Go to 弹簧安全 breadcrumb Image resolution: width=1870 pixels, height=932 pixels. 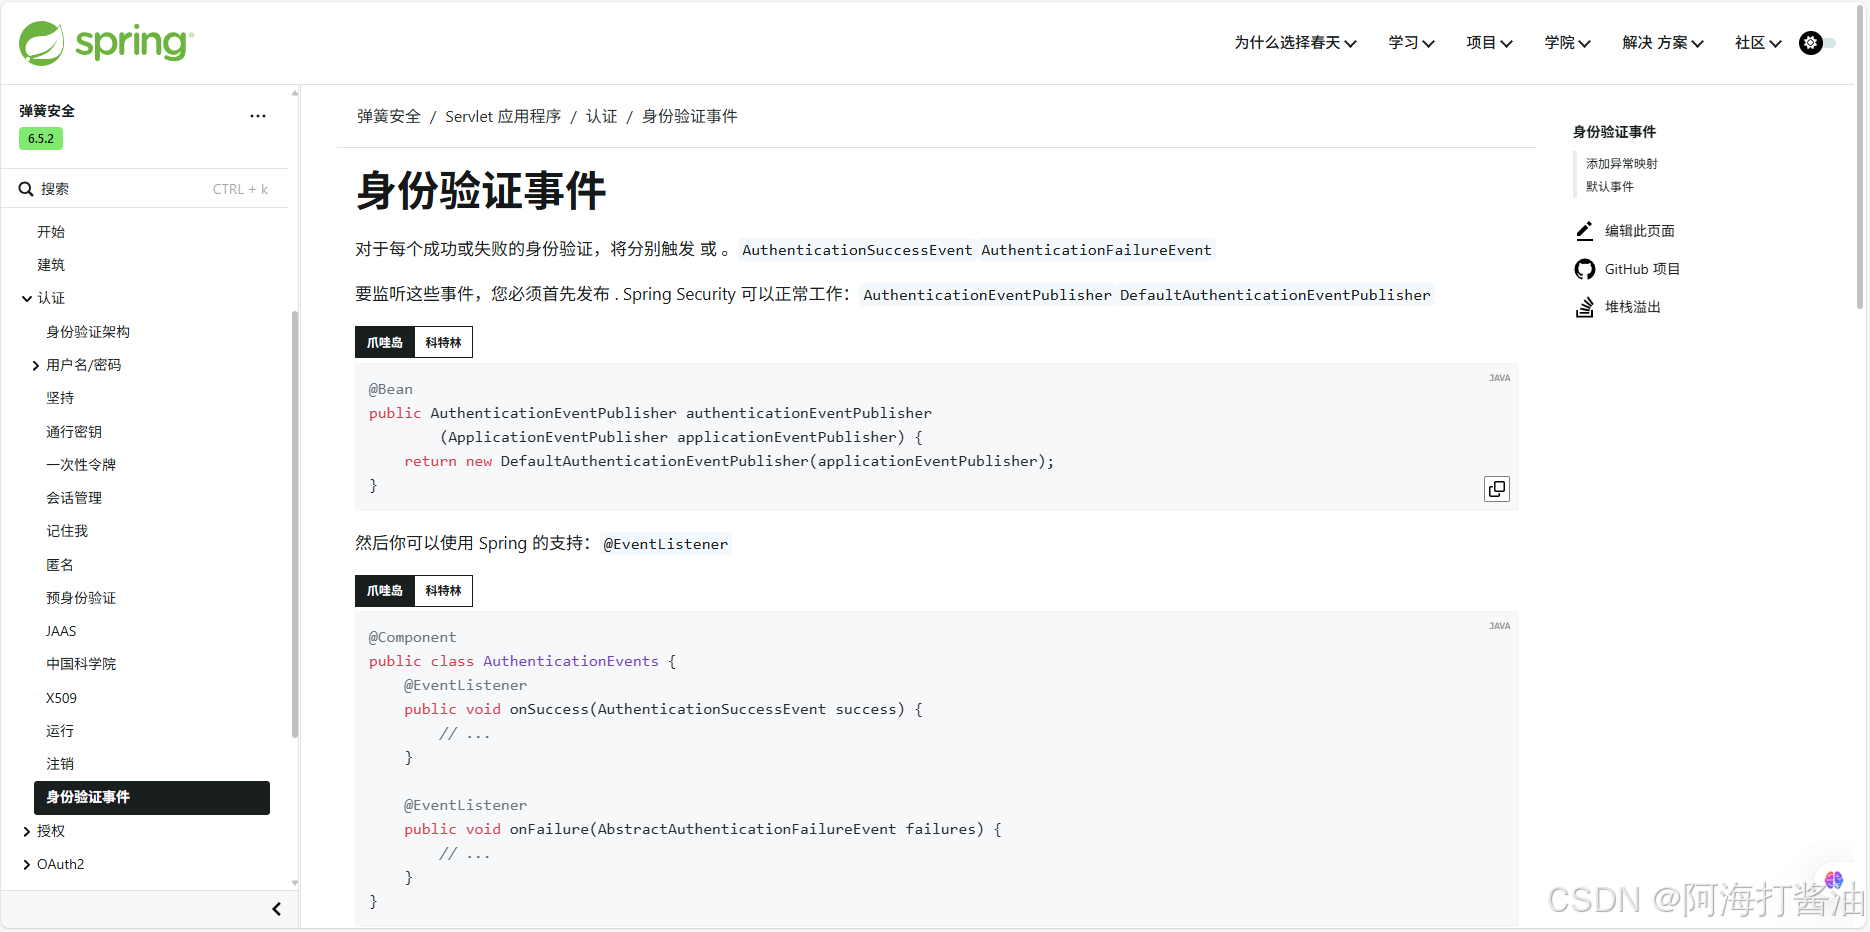coord(389,117)
